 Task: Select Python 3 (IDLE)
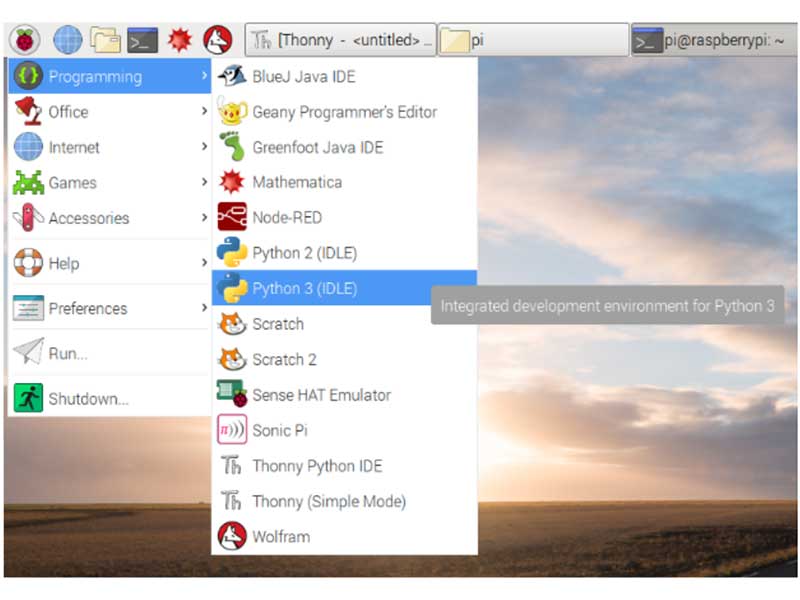[x=300, y=288]
